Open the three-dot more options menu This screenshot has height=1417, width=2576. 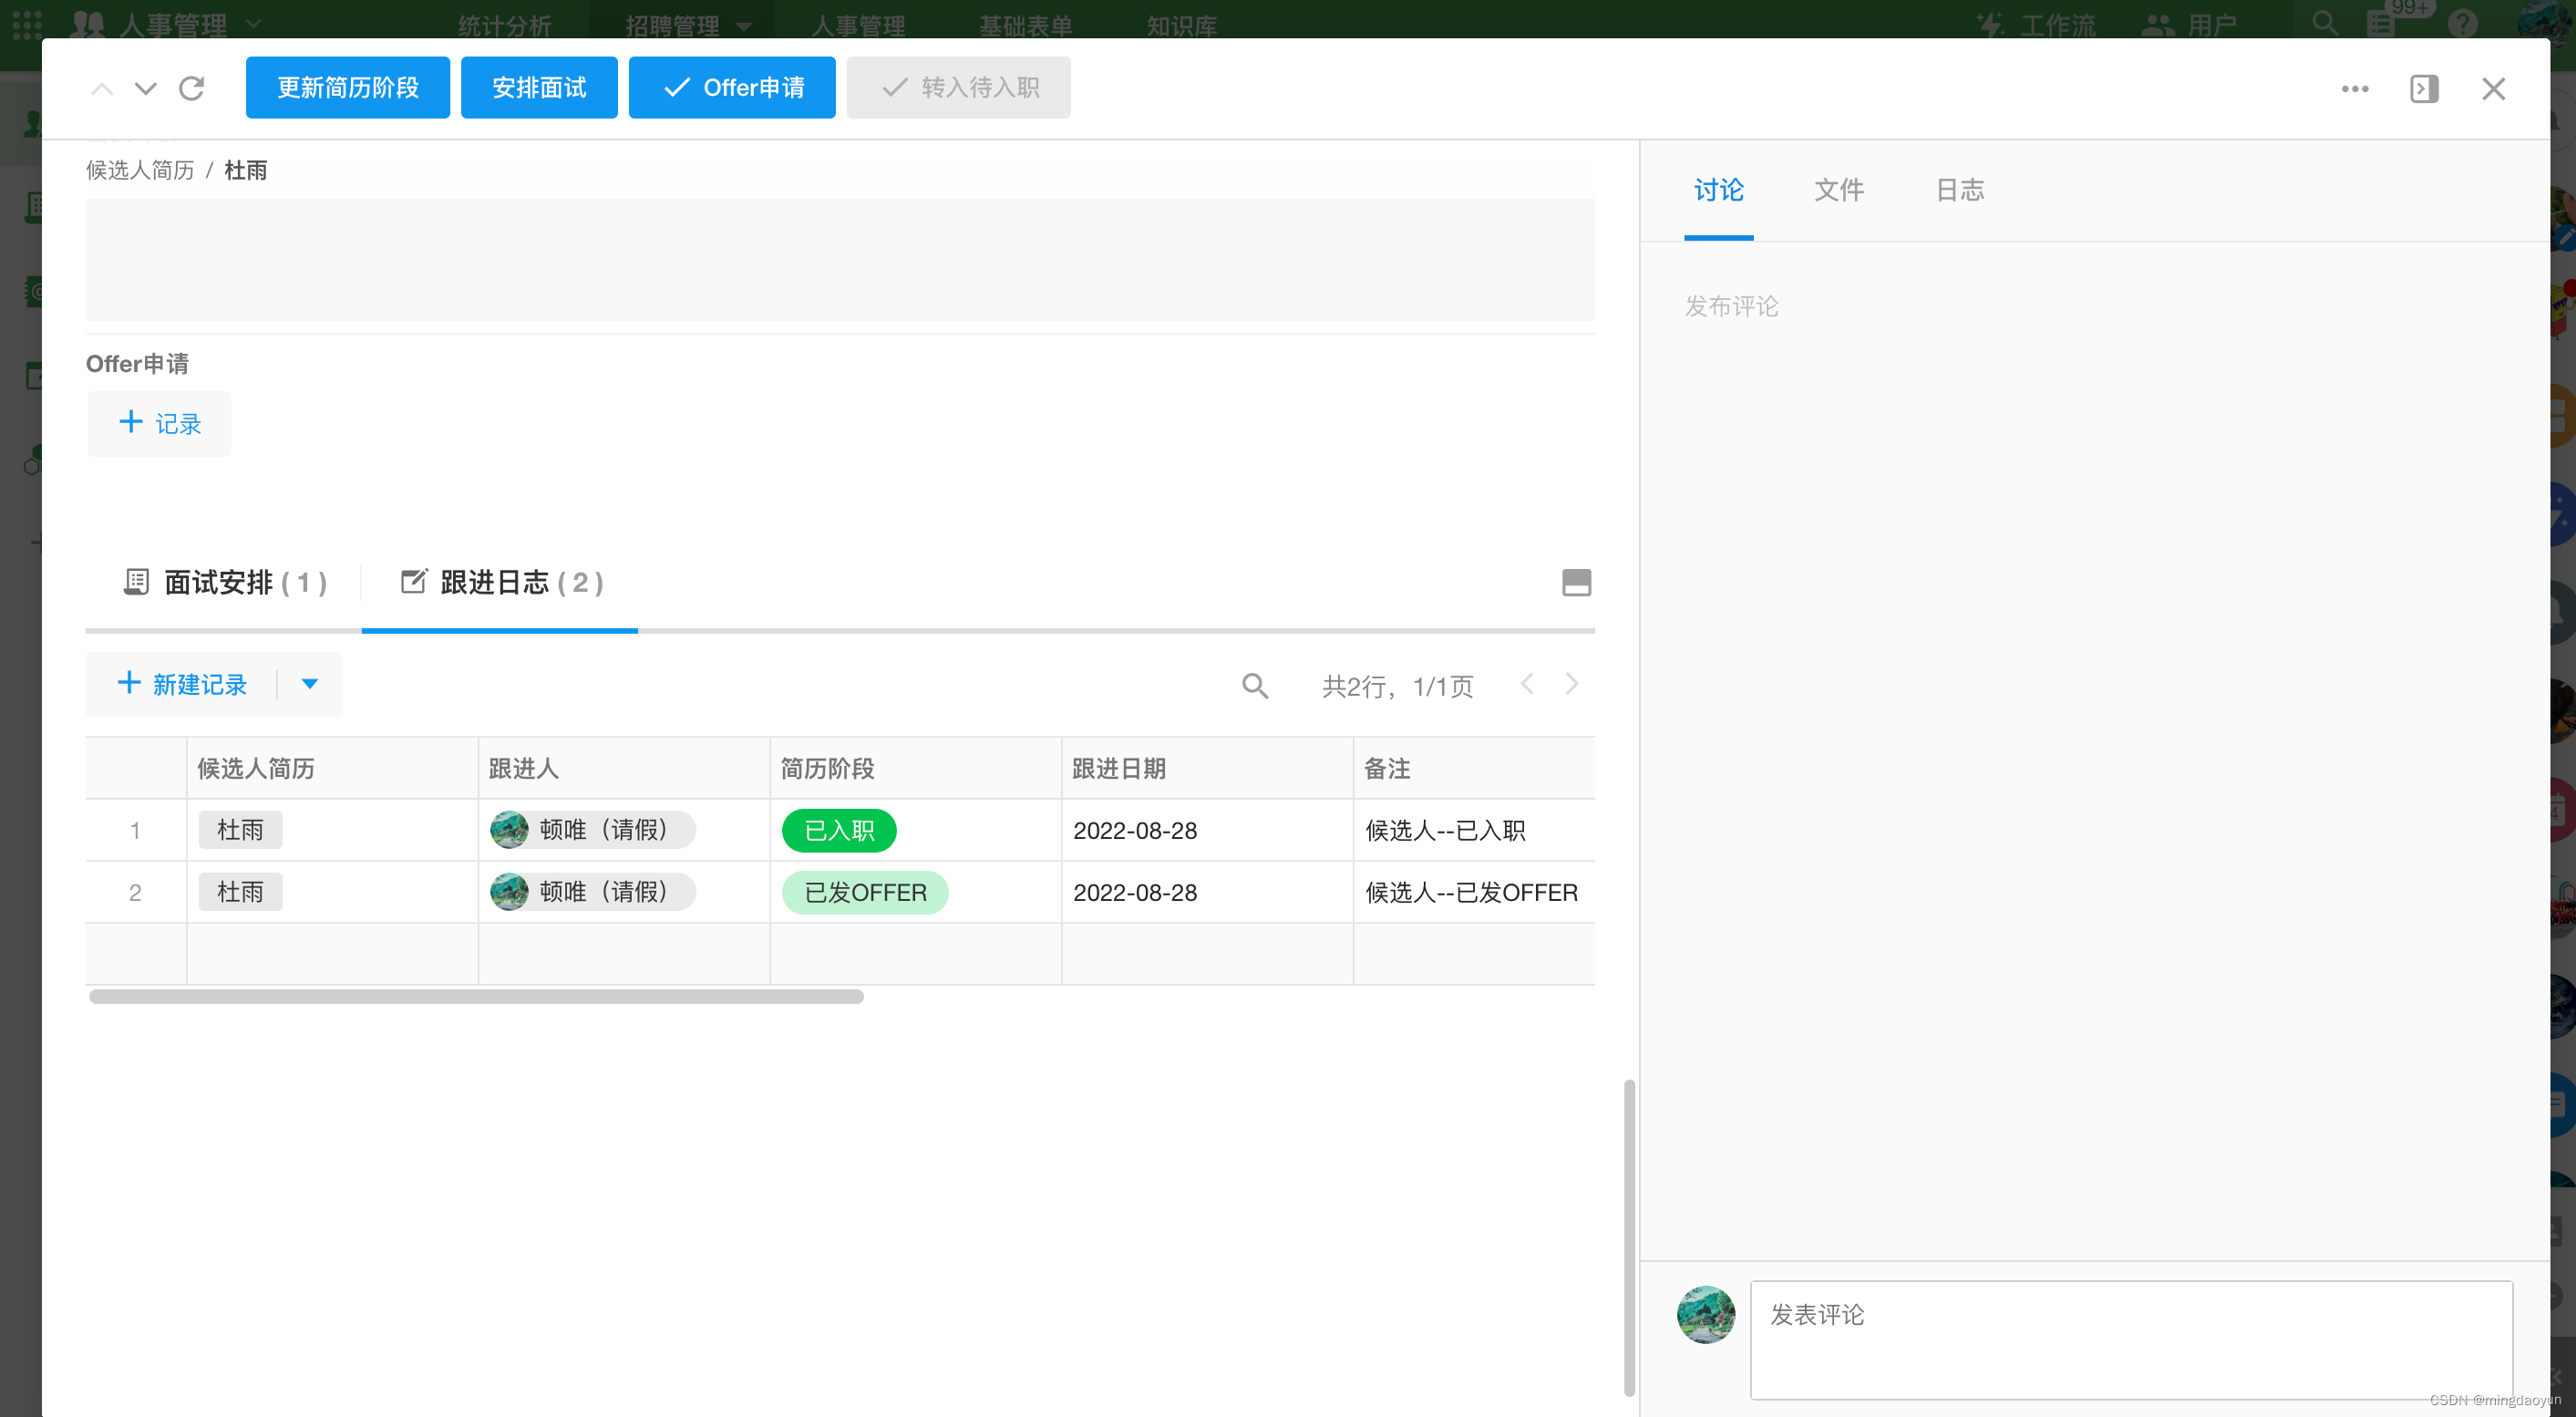click(x=2354, y=89)
